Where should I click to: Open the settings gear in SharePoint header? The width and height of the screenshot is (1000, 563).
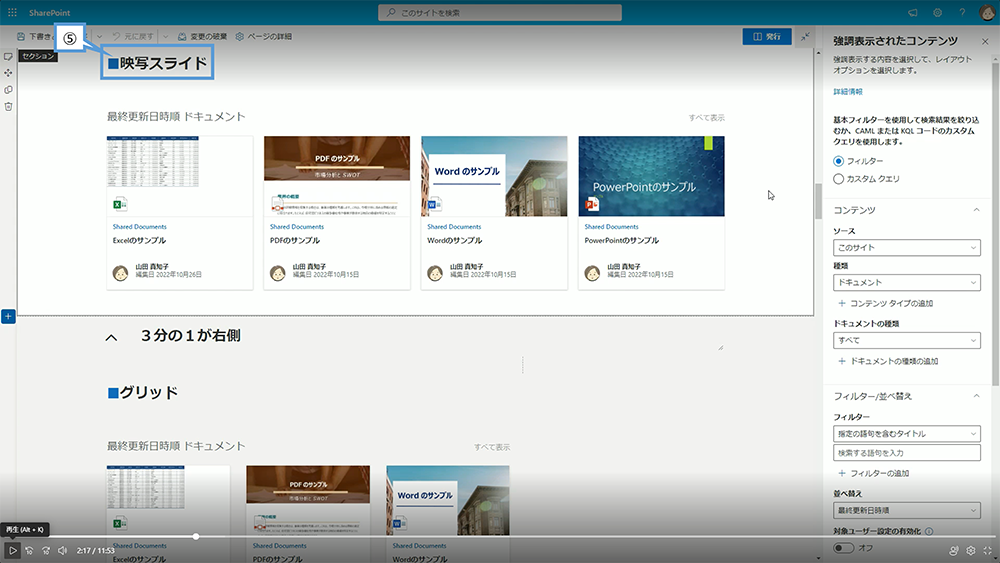tap(938, 12)
